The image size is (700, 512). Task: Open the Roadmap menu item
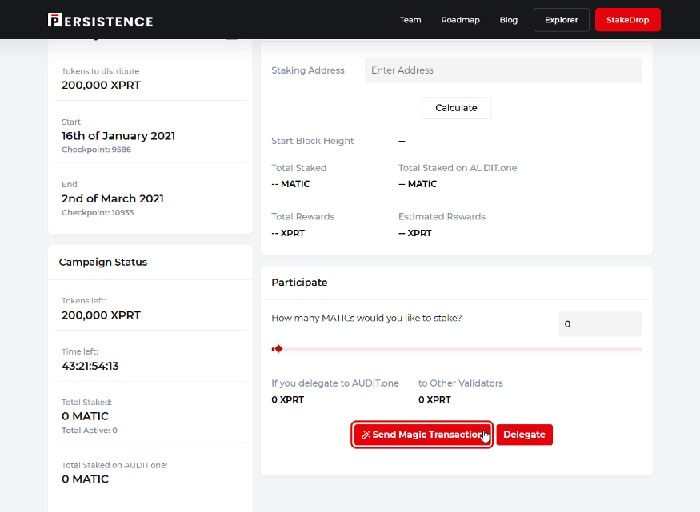460,20
